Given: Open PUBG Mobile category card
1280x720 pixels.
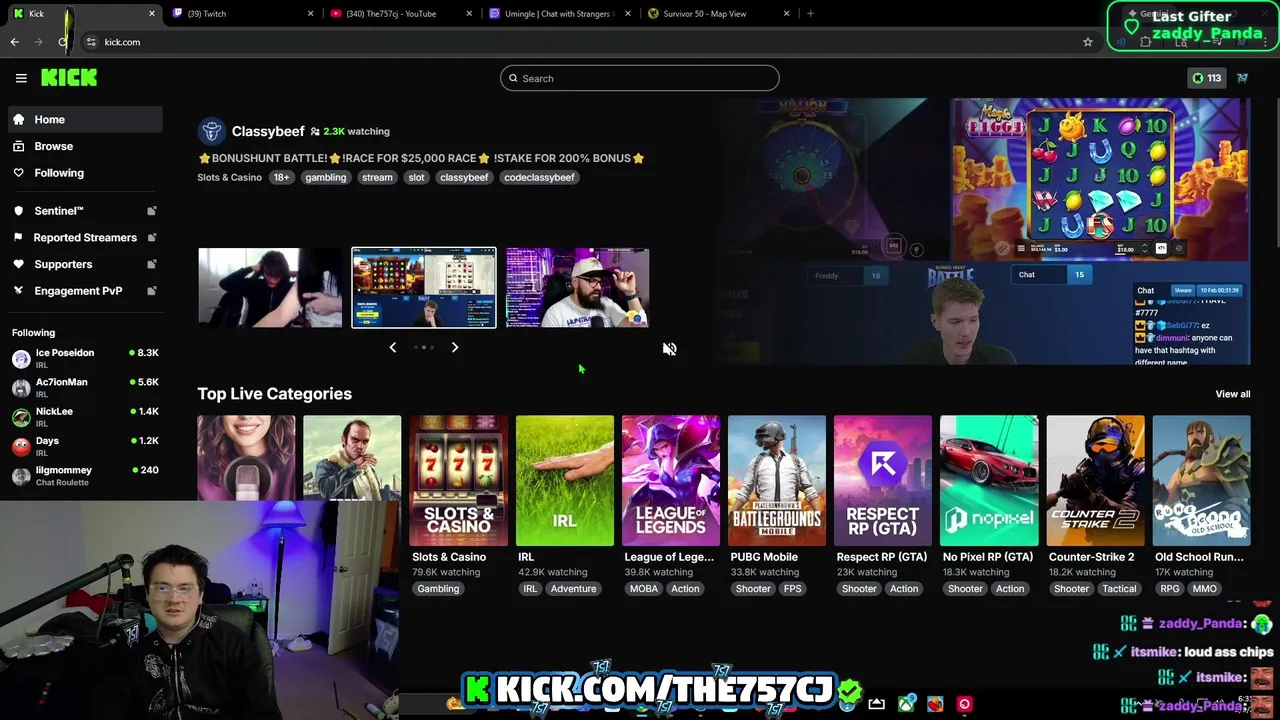Looking at the screenshot, I should click(x=777, y=481).
